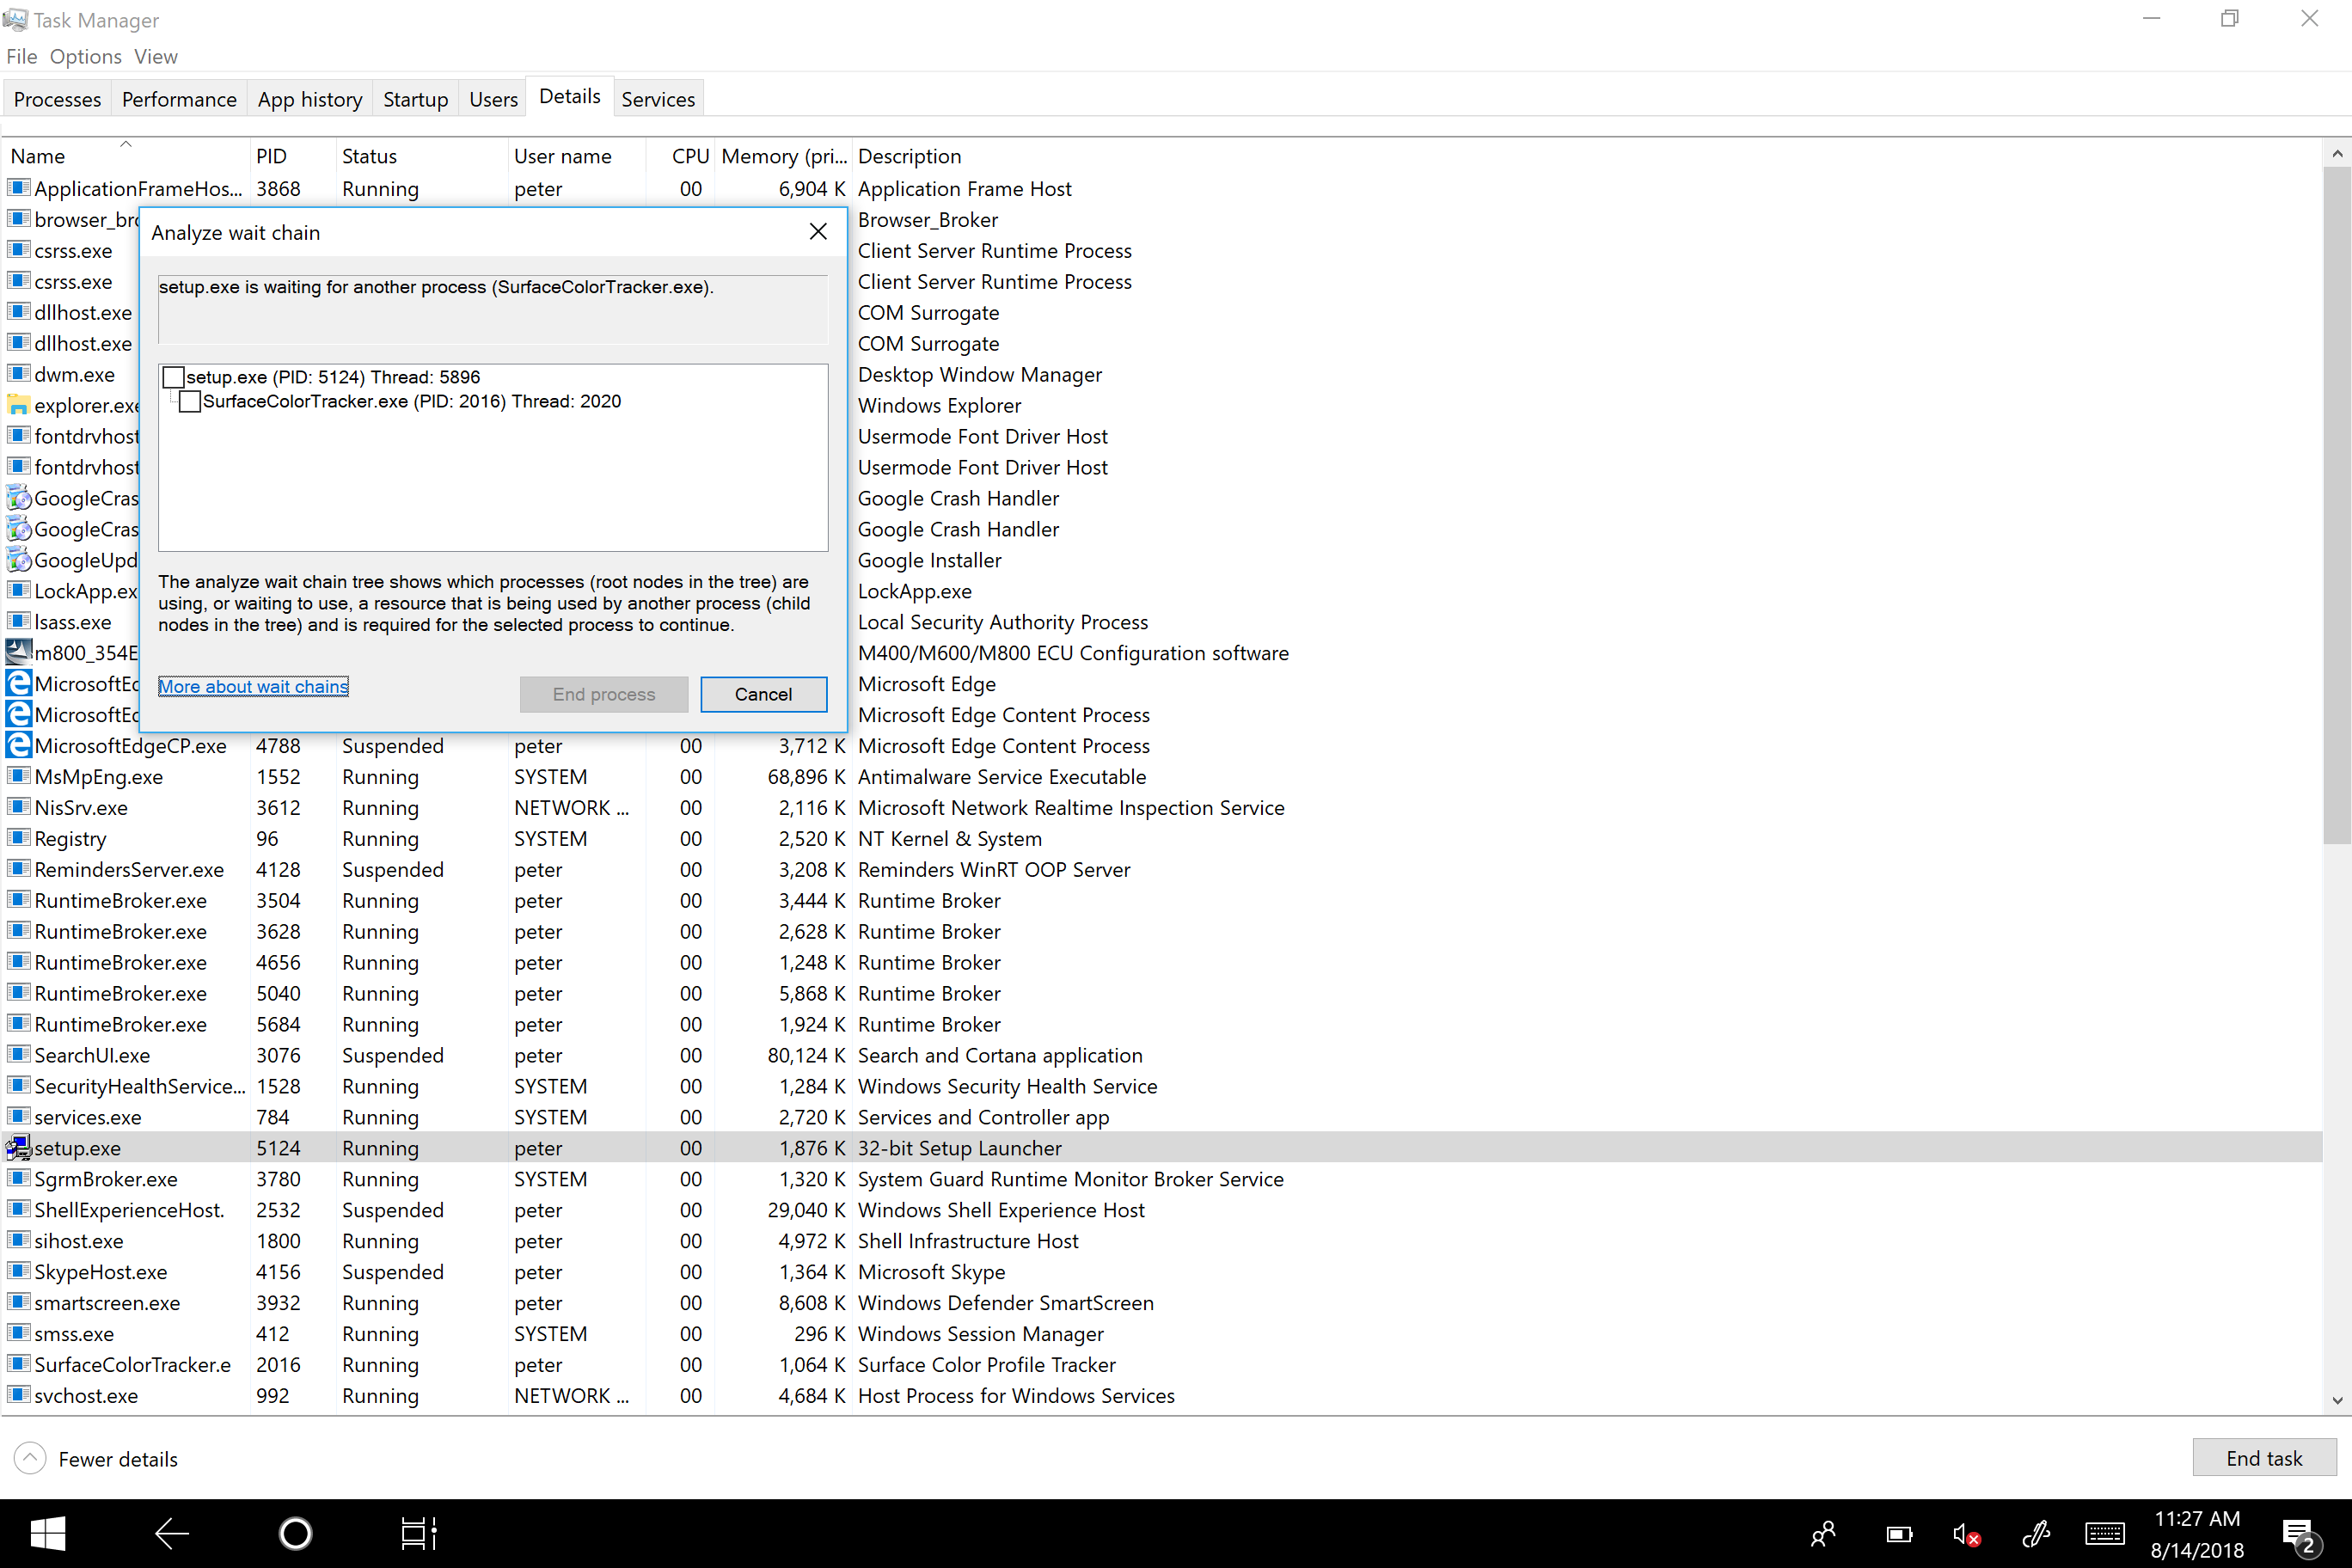Viewport: 2352px width, 1568px height.
Task: Open Cortana circle on taskbar
Action: coord(295,1533)
